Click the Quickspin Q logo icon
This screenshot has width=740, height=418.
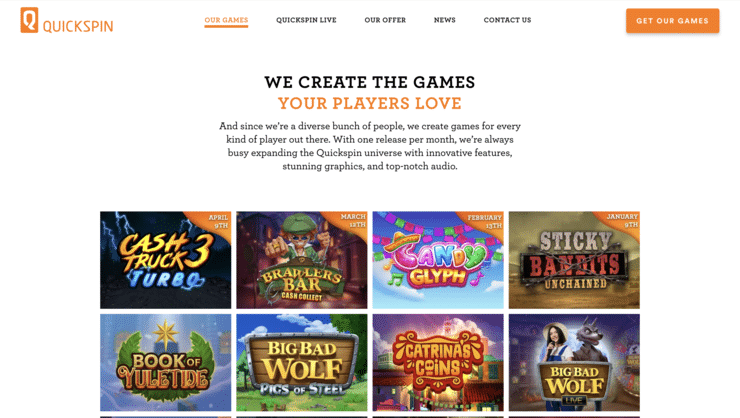(29, 20)
